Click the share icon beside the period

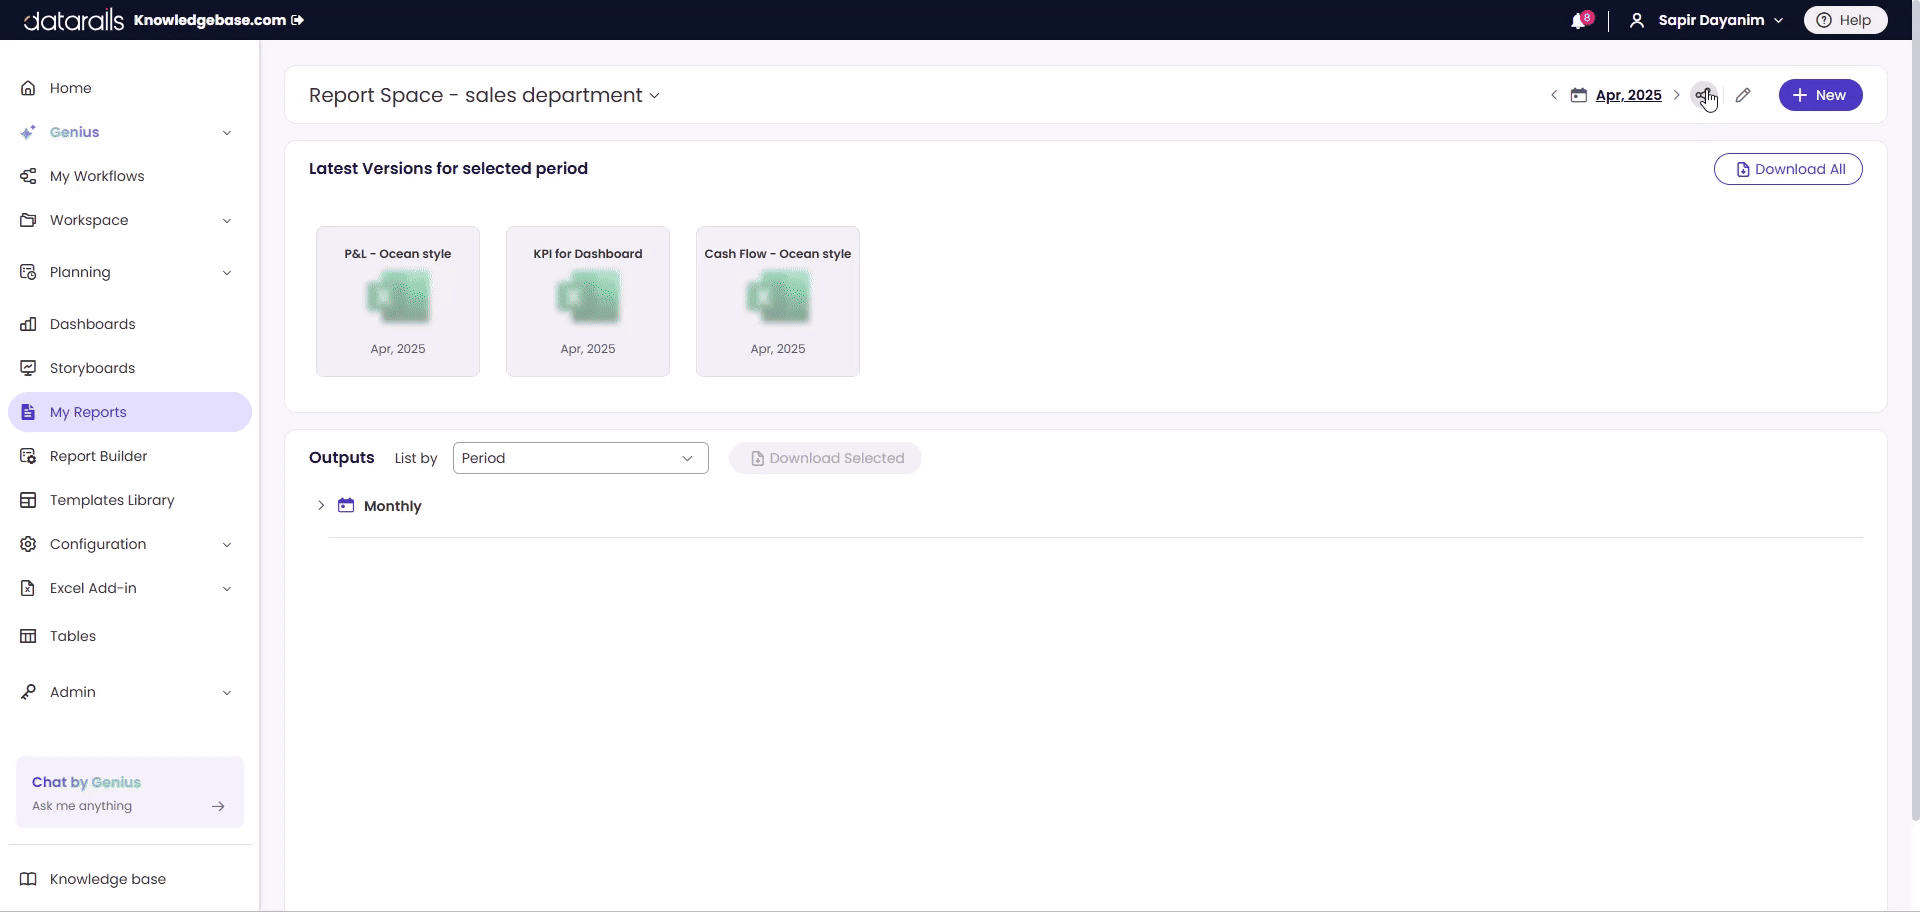click(1704, 95)
